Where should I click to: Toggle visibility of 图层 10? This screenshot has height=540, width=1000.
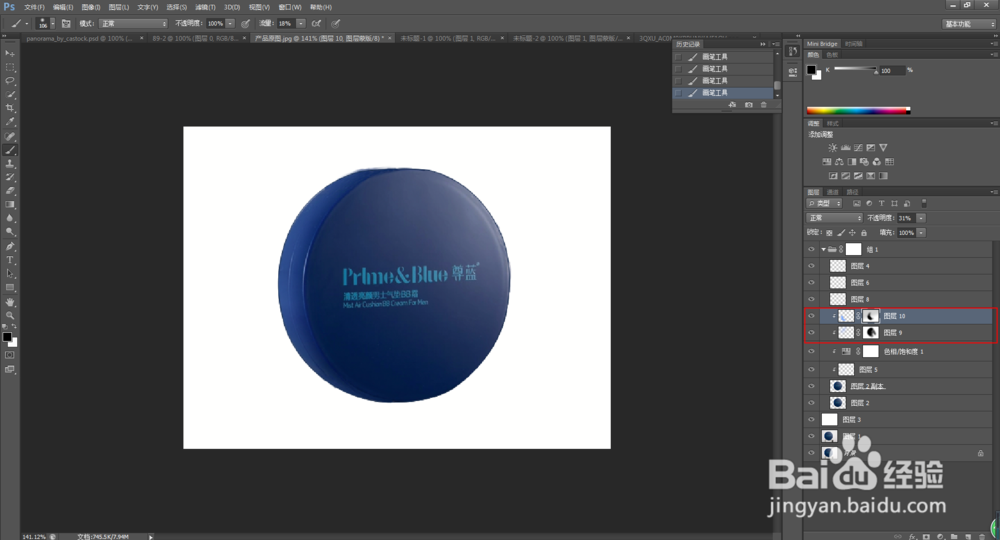pos(811,316)
